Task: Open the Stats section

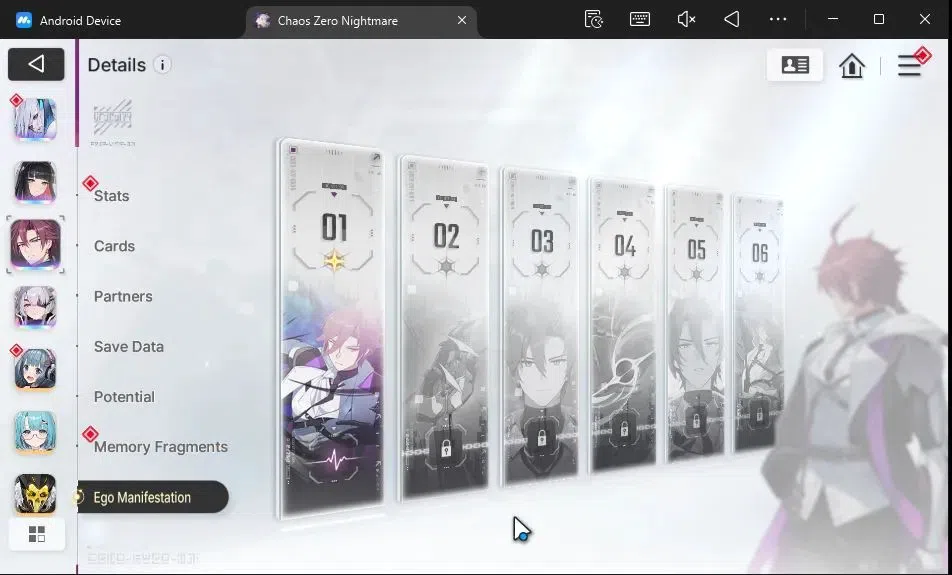Action: point(112,196)
